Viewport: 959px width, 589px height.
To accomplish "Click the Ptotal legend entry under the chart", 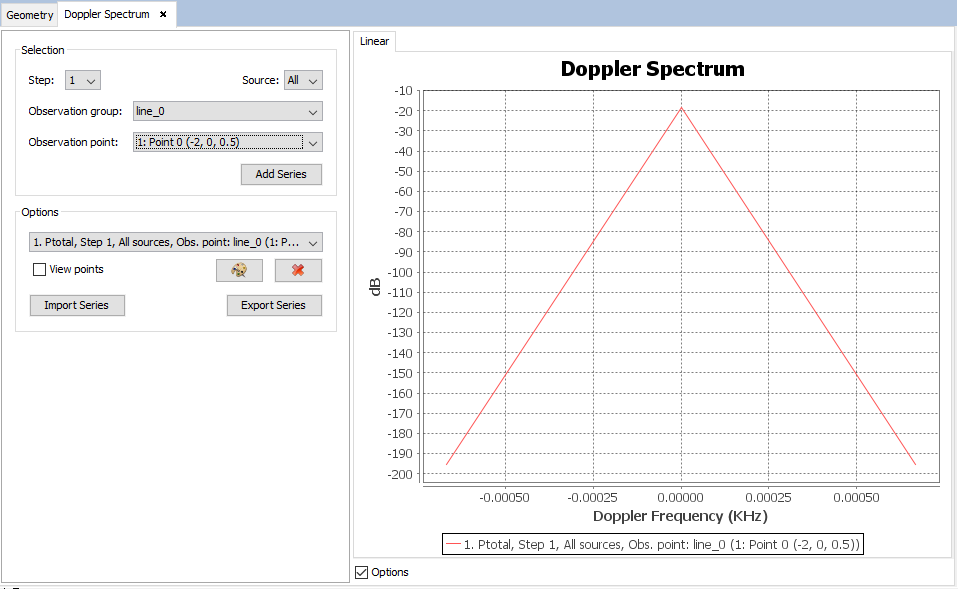I will point(652,544).
